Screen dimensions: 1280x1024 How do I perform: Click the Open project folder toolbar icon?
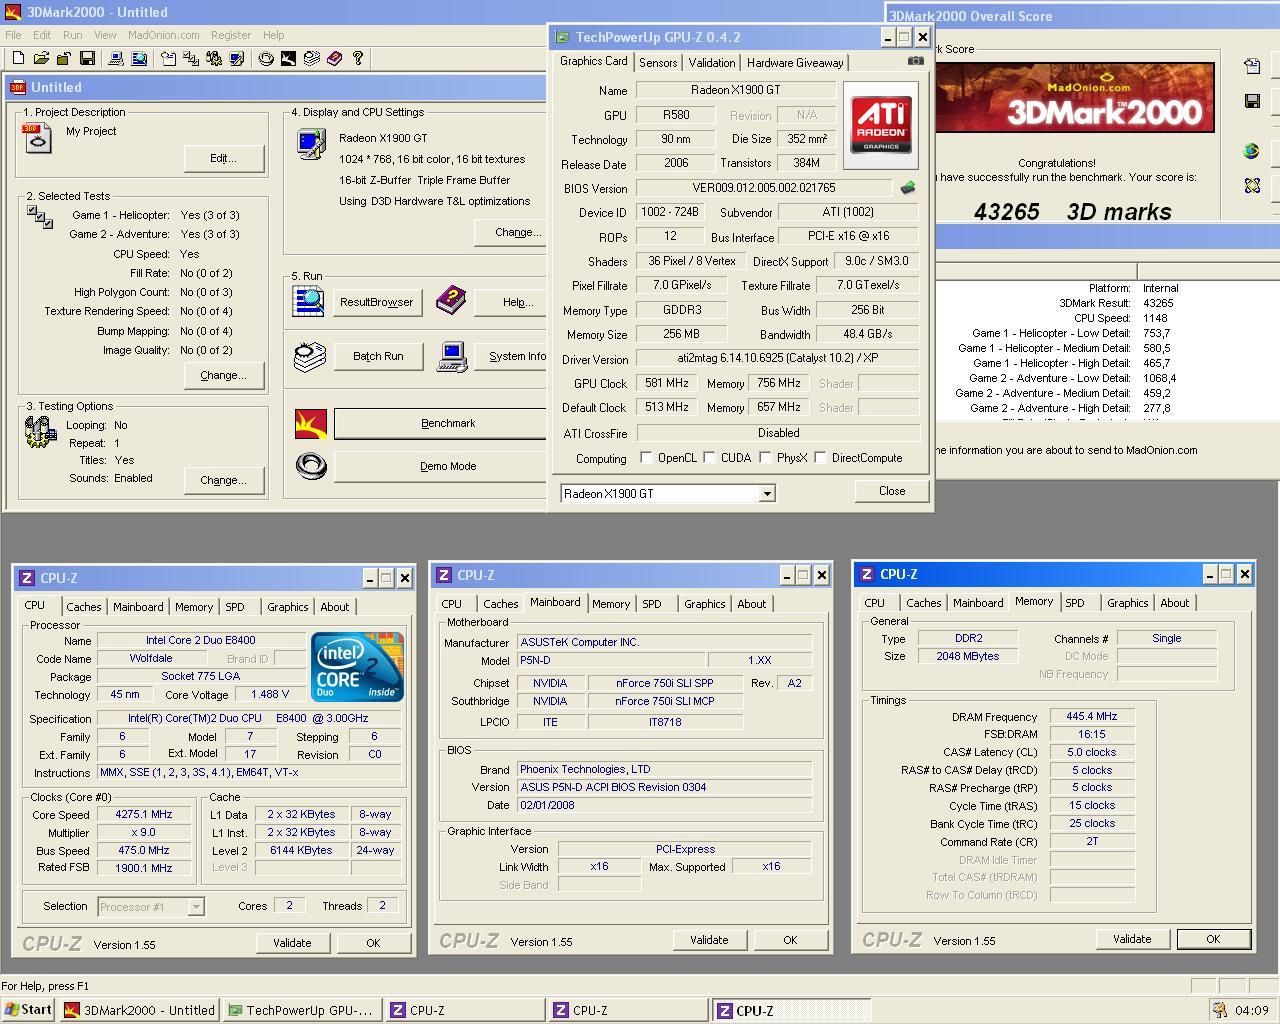click(x=42, y=59)
